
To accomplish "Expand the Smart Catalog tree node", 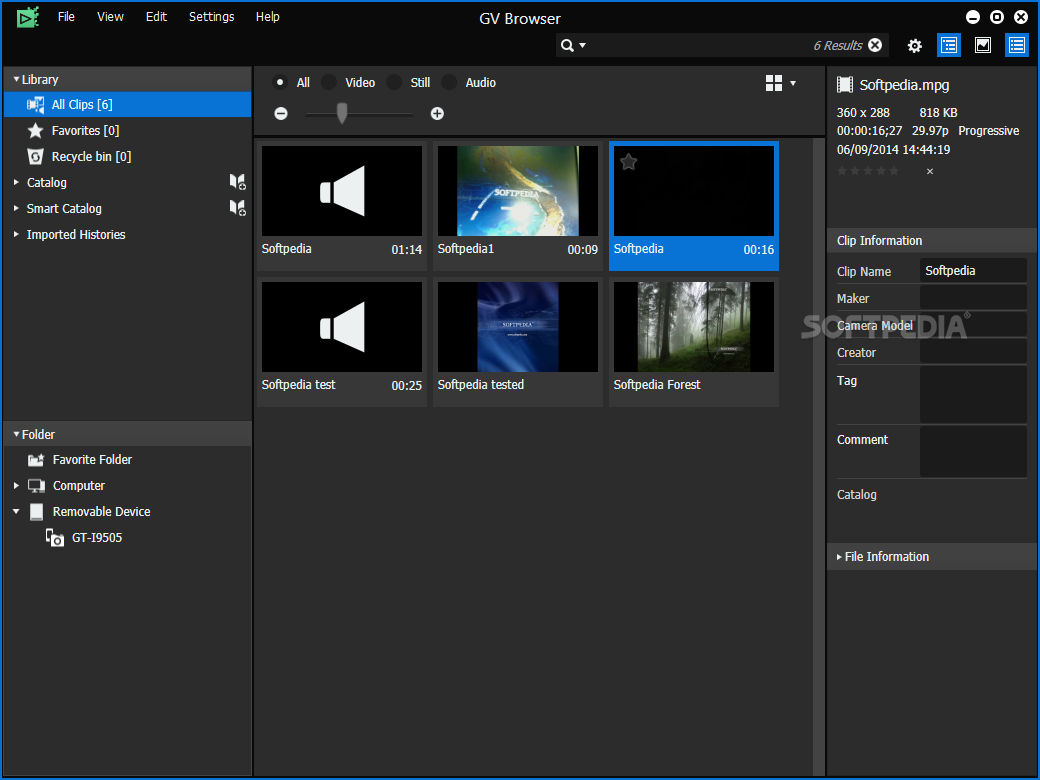I will pos(17,208).
